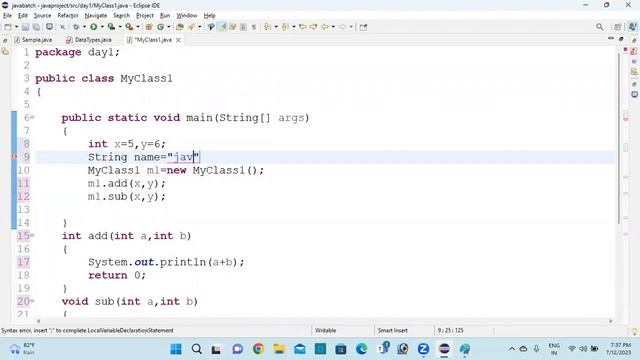This screenshot has width=640, height=360.
Task: Click the Coverage run icon
Action: click(x=111, y=27)
